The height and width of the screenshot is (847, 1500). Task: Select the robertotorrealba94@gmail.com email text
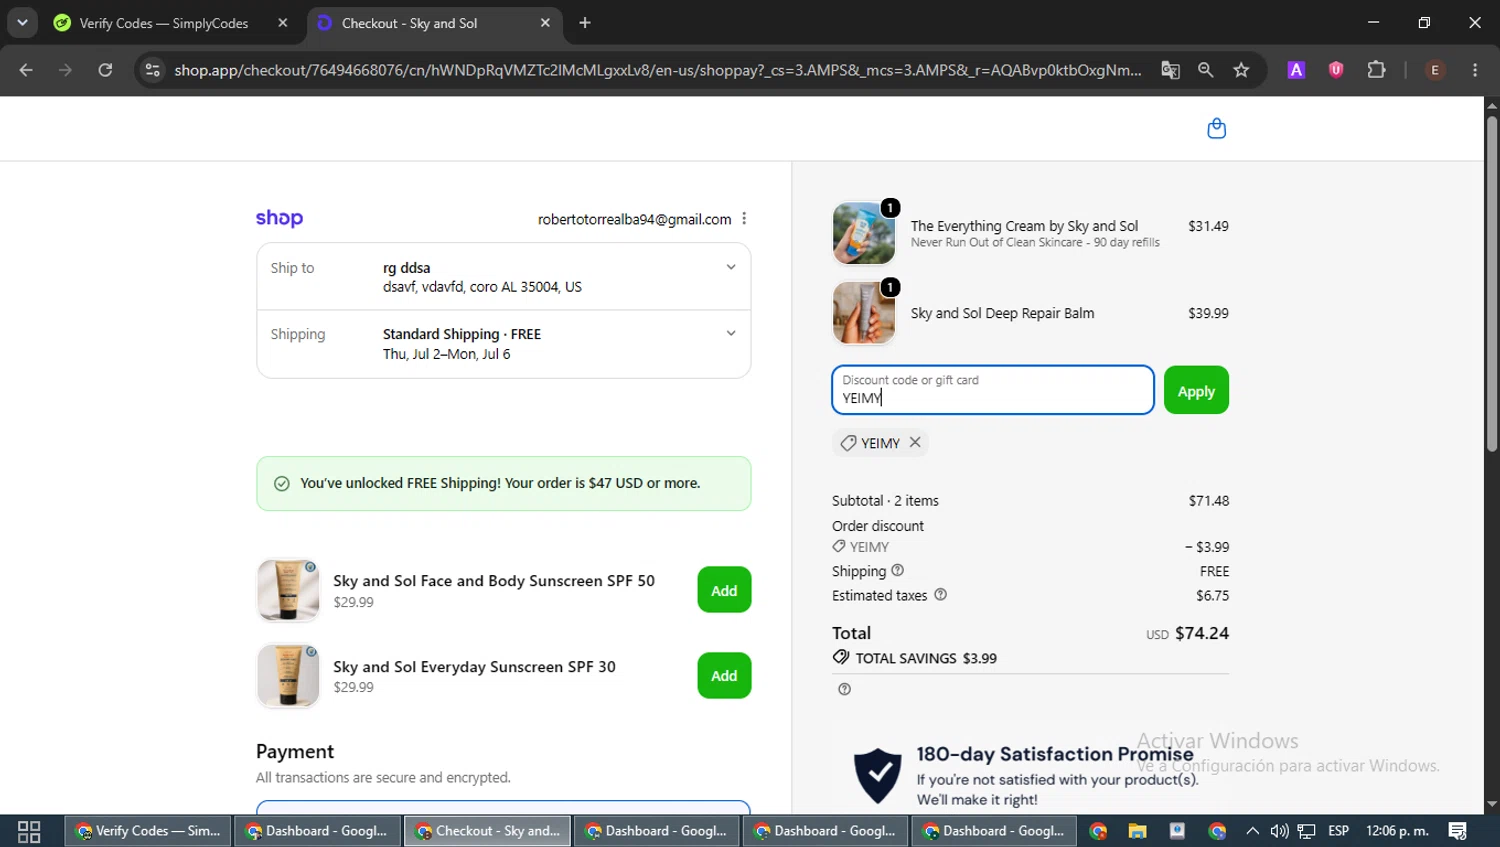tap(635, 219)
